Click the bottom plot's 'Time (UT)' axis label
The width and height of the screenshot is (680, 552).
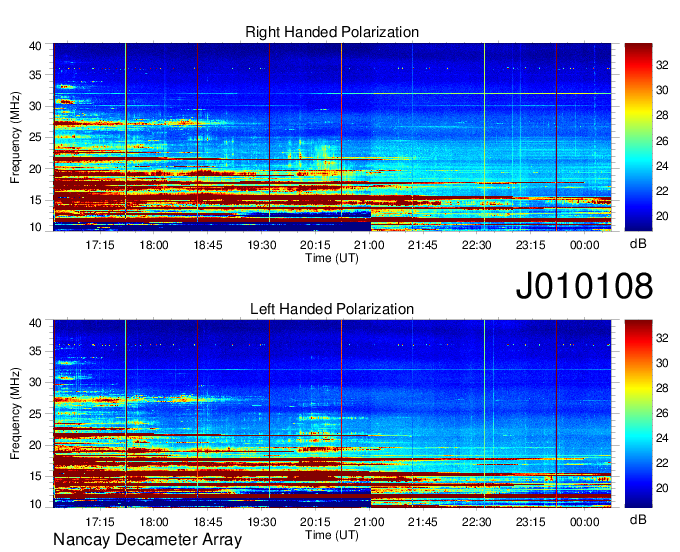pos(332,535)
